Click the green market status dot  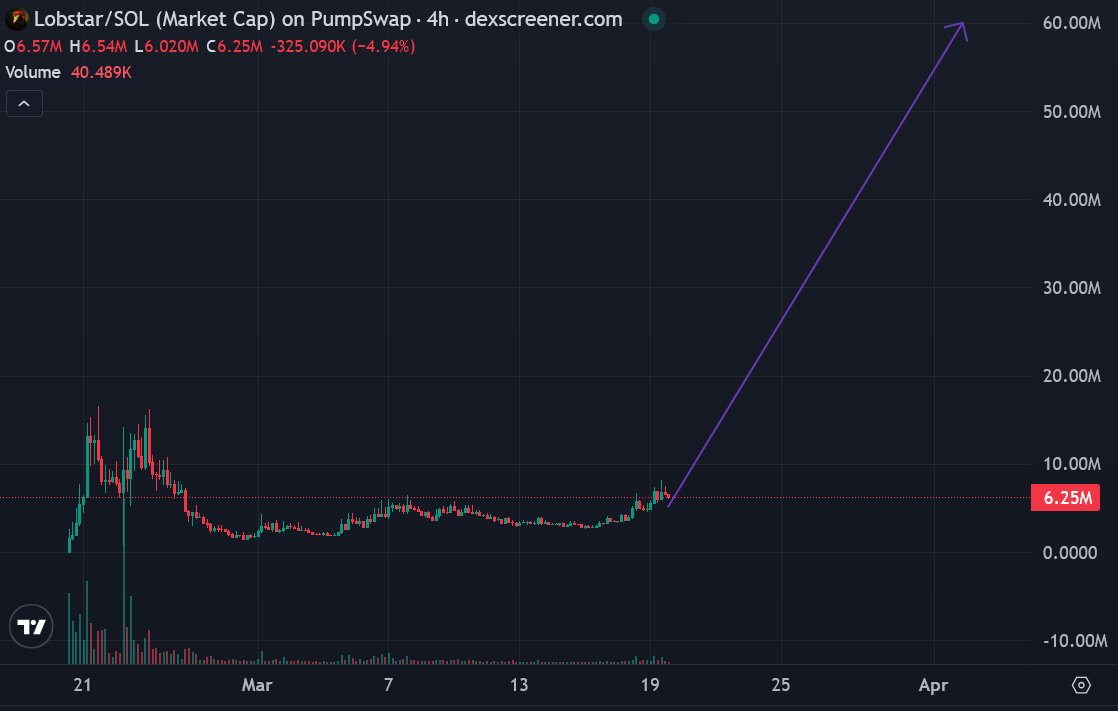tap(653, 19)
